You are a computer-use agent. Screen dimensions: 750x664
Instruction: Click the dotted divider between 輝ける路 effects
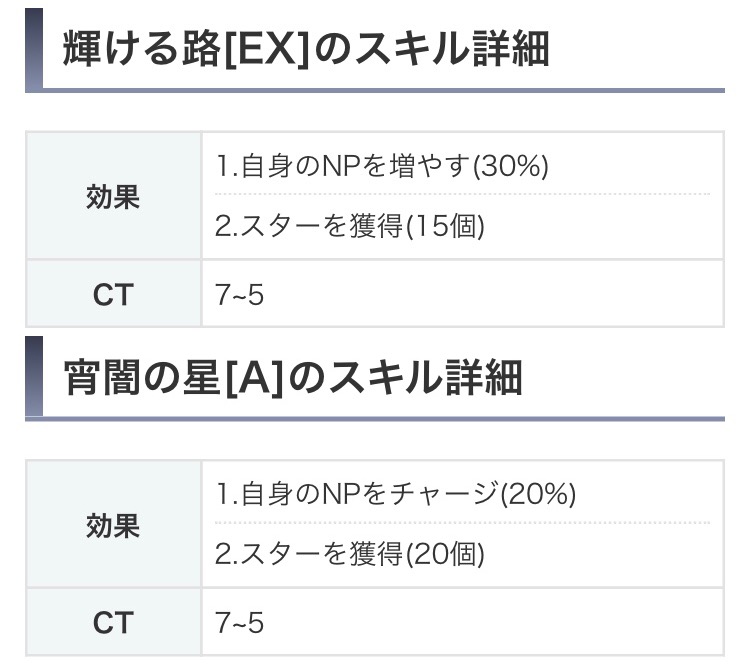coord(462,194)
